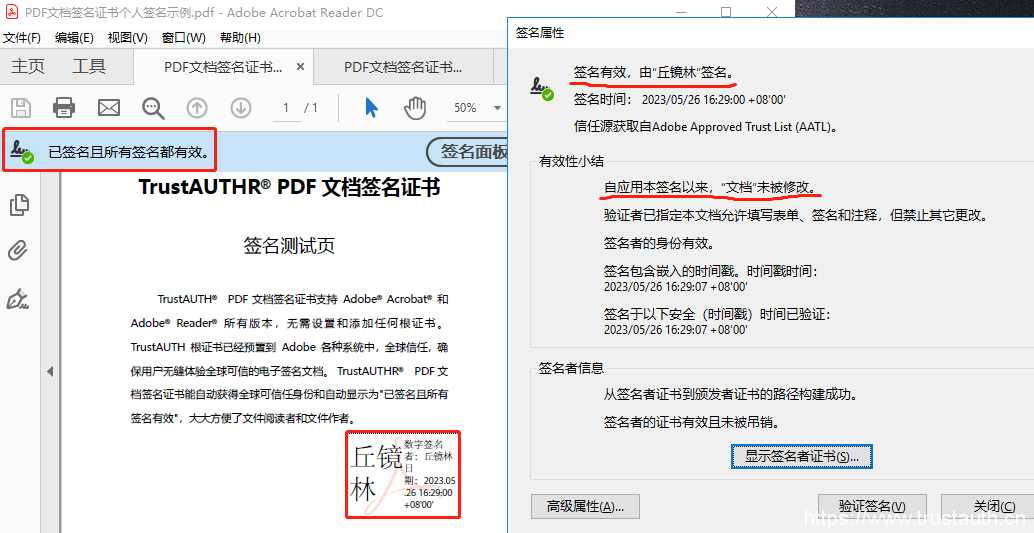1034x533 pixels.
Task: Click the 签名测试页 subtitle
Action: pos(289,247)
